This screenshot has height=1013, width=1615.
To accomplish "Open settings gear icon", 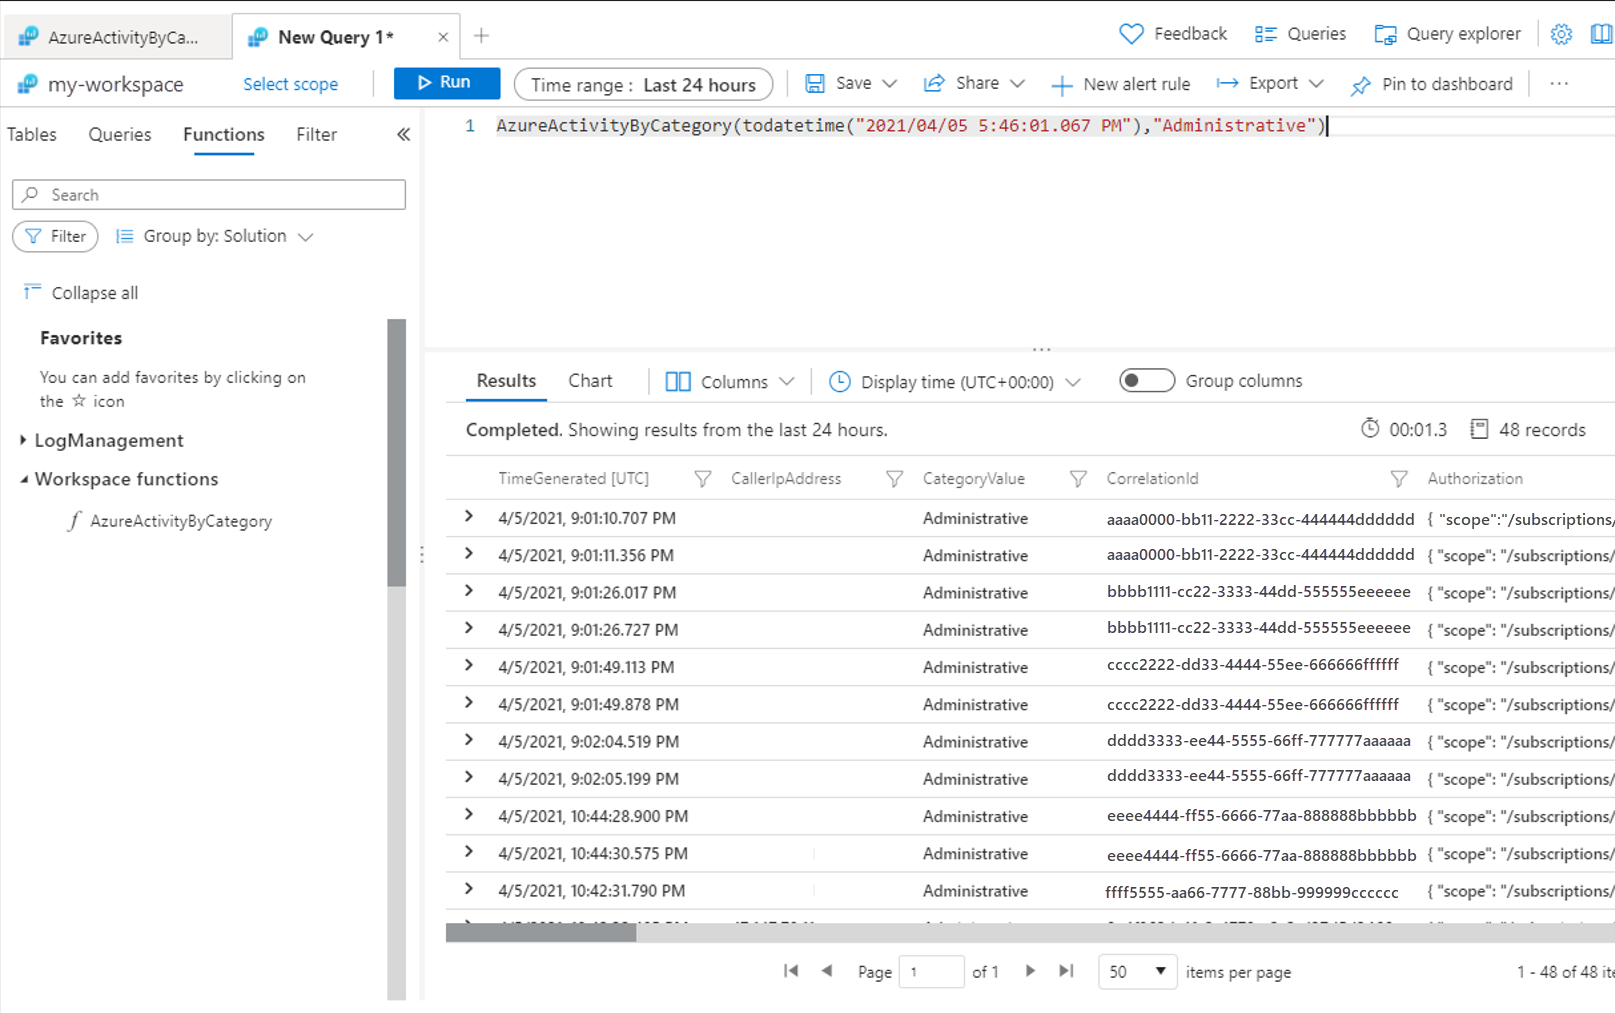I will pyautogui.click(x=1561, y=34).
